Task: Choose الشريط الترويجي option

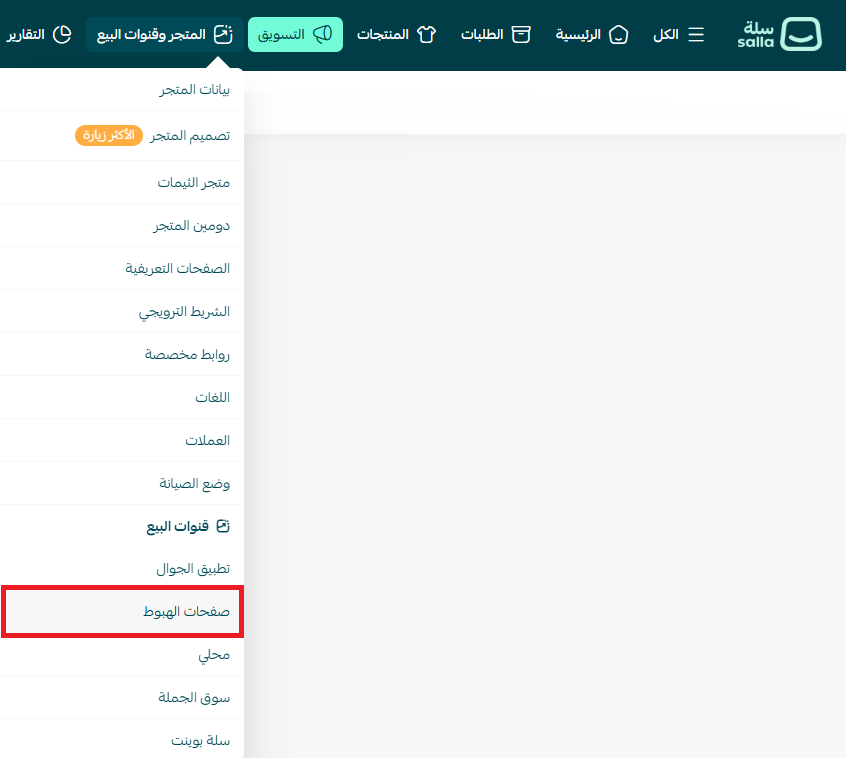Action: (x=122, y=311)
